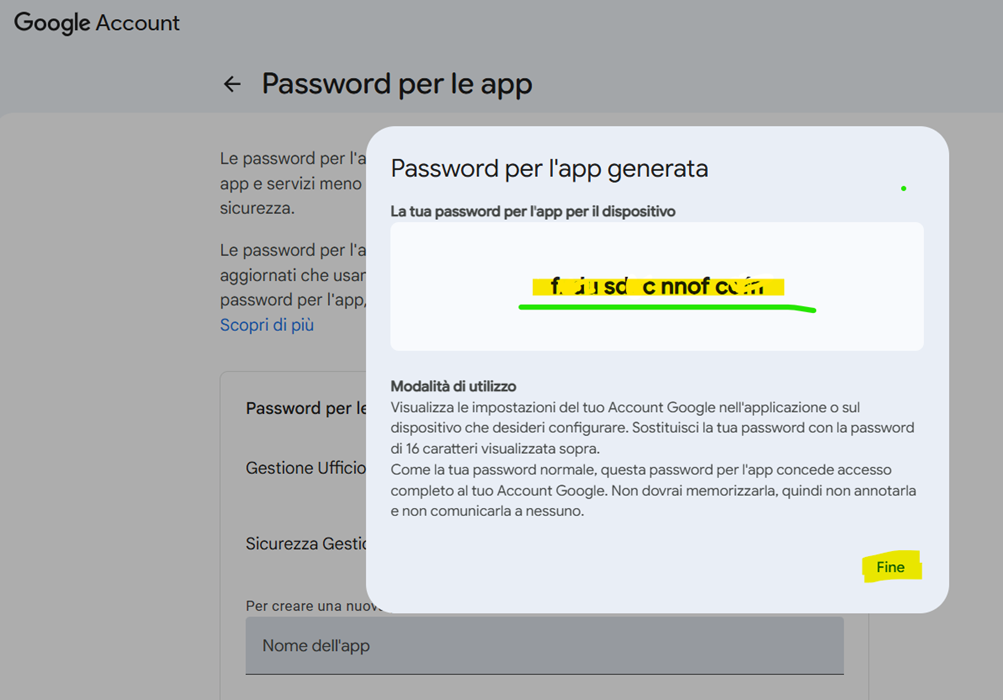Click the dialog title Password per l'app generata
The image size is (1003, 700).
coord(549,168)
